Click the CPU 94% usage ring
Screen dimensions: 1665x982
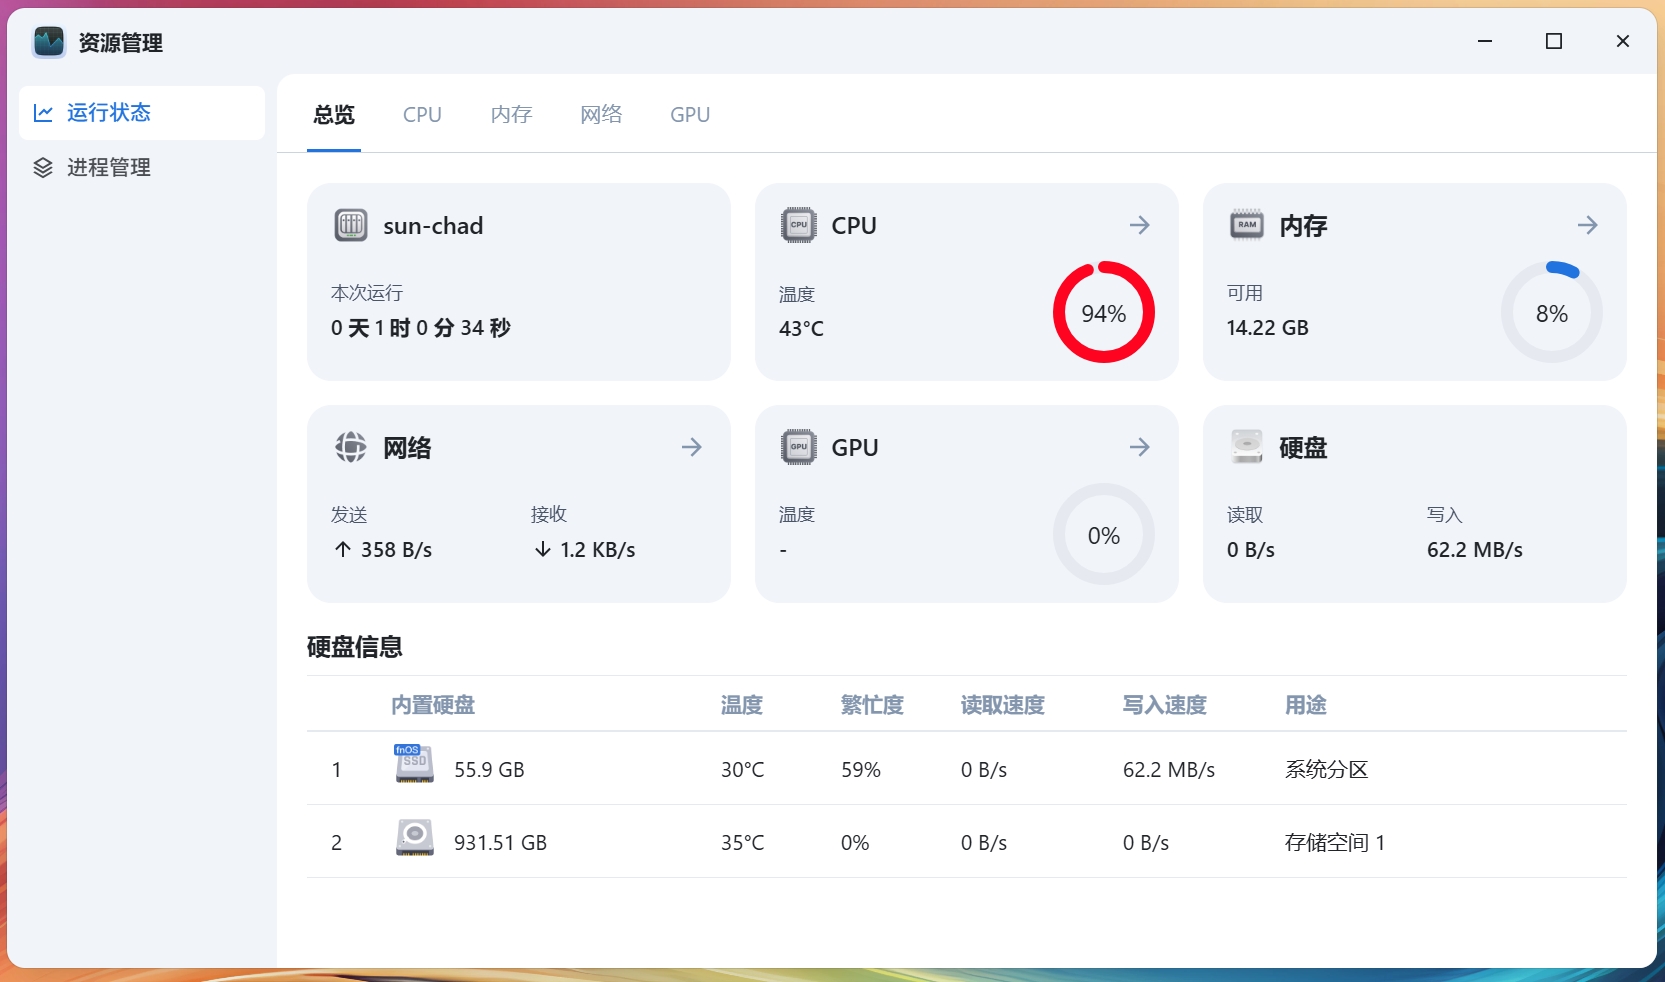1104,312
